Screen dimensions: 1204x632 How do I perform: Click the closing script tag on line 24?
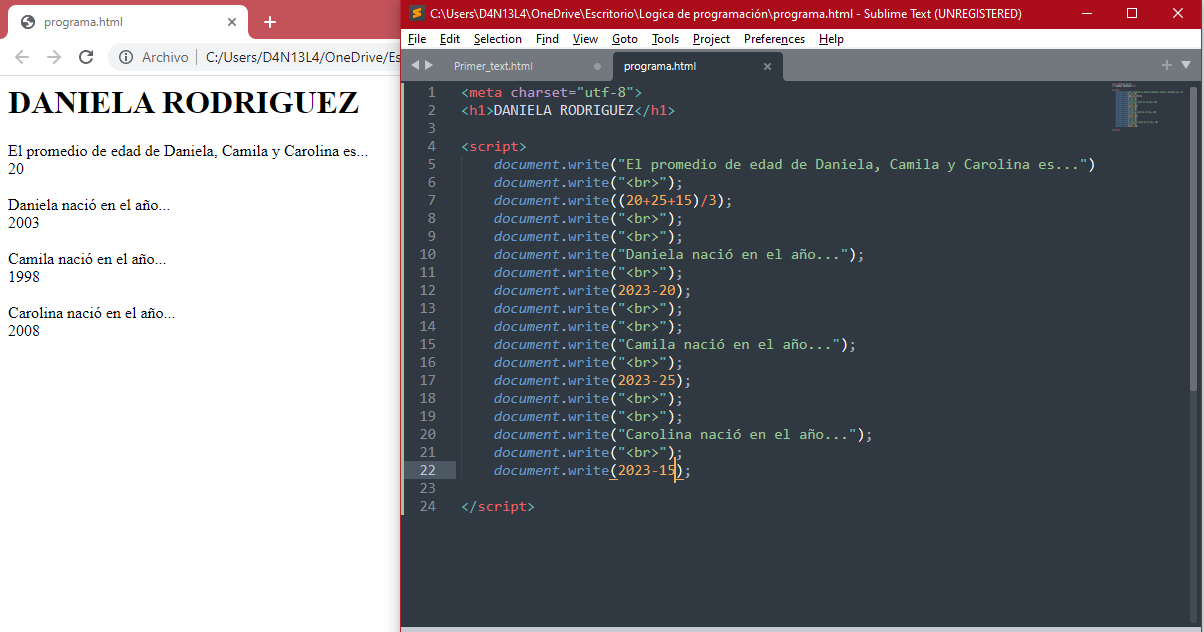(x=498, y=506)
